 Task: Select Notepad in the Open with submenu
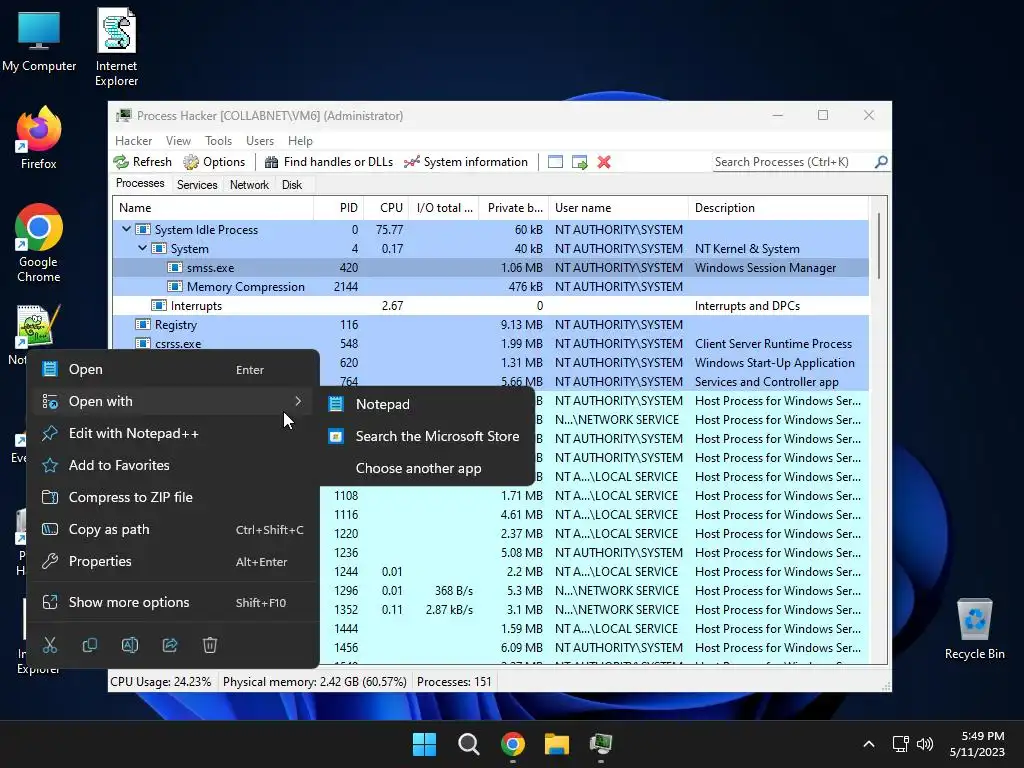point(427,404)
